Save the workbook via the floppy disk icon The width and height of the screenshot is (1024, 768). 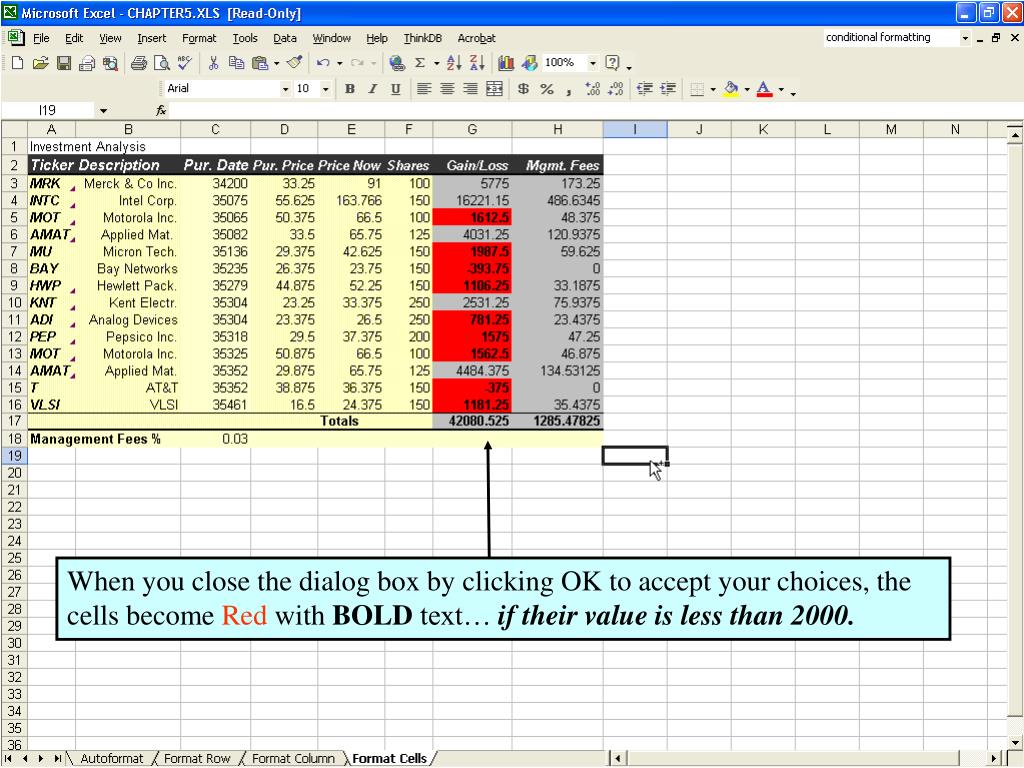(x=63, y=63)
